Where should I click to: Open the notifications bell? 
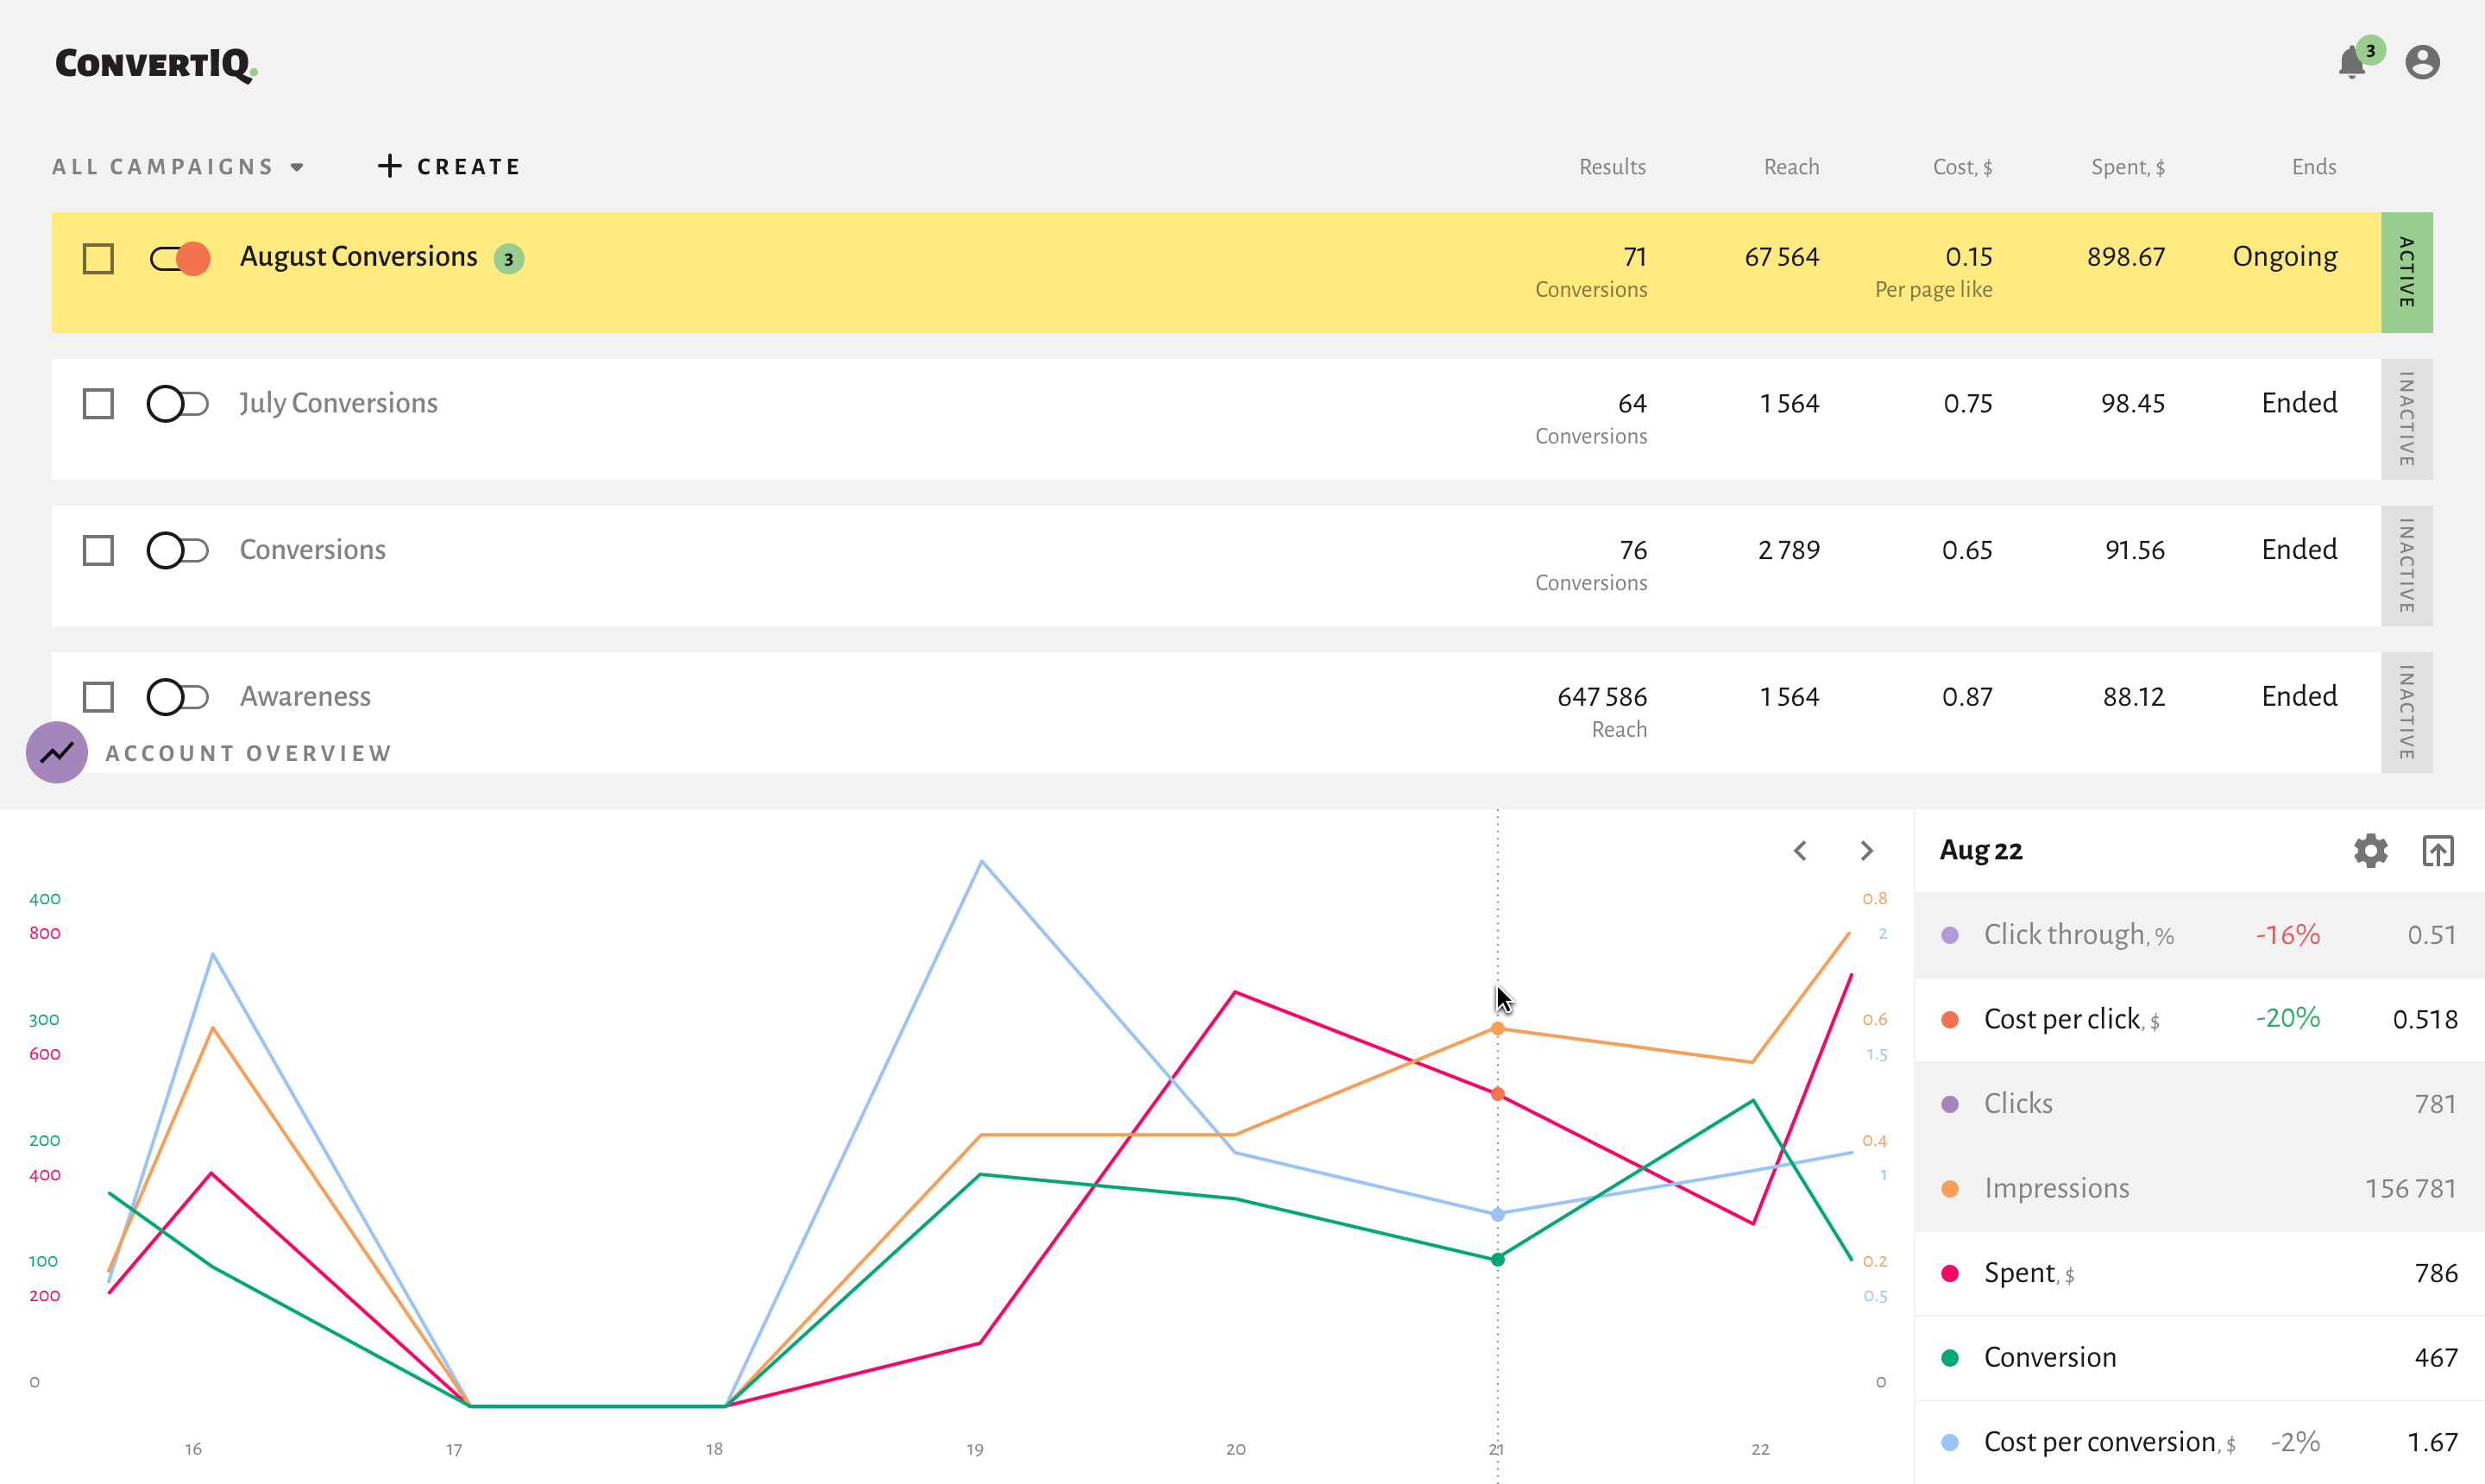point(2352,63)
